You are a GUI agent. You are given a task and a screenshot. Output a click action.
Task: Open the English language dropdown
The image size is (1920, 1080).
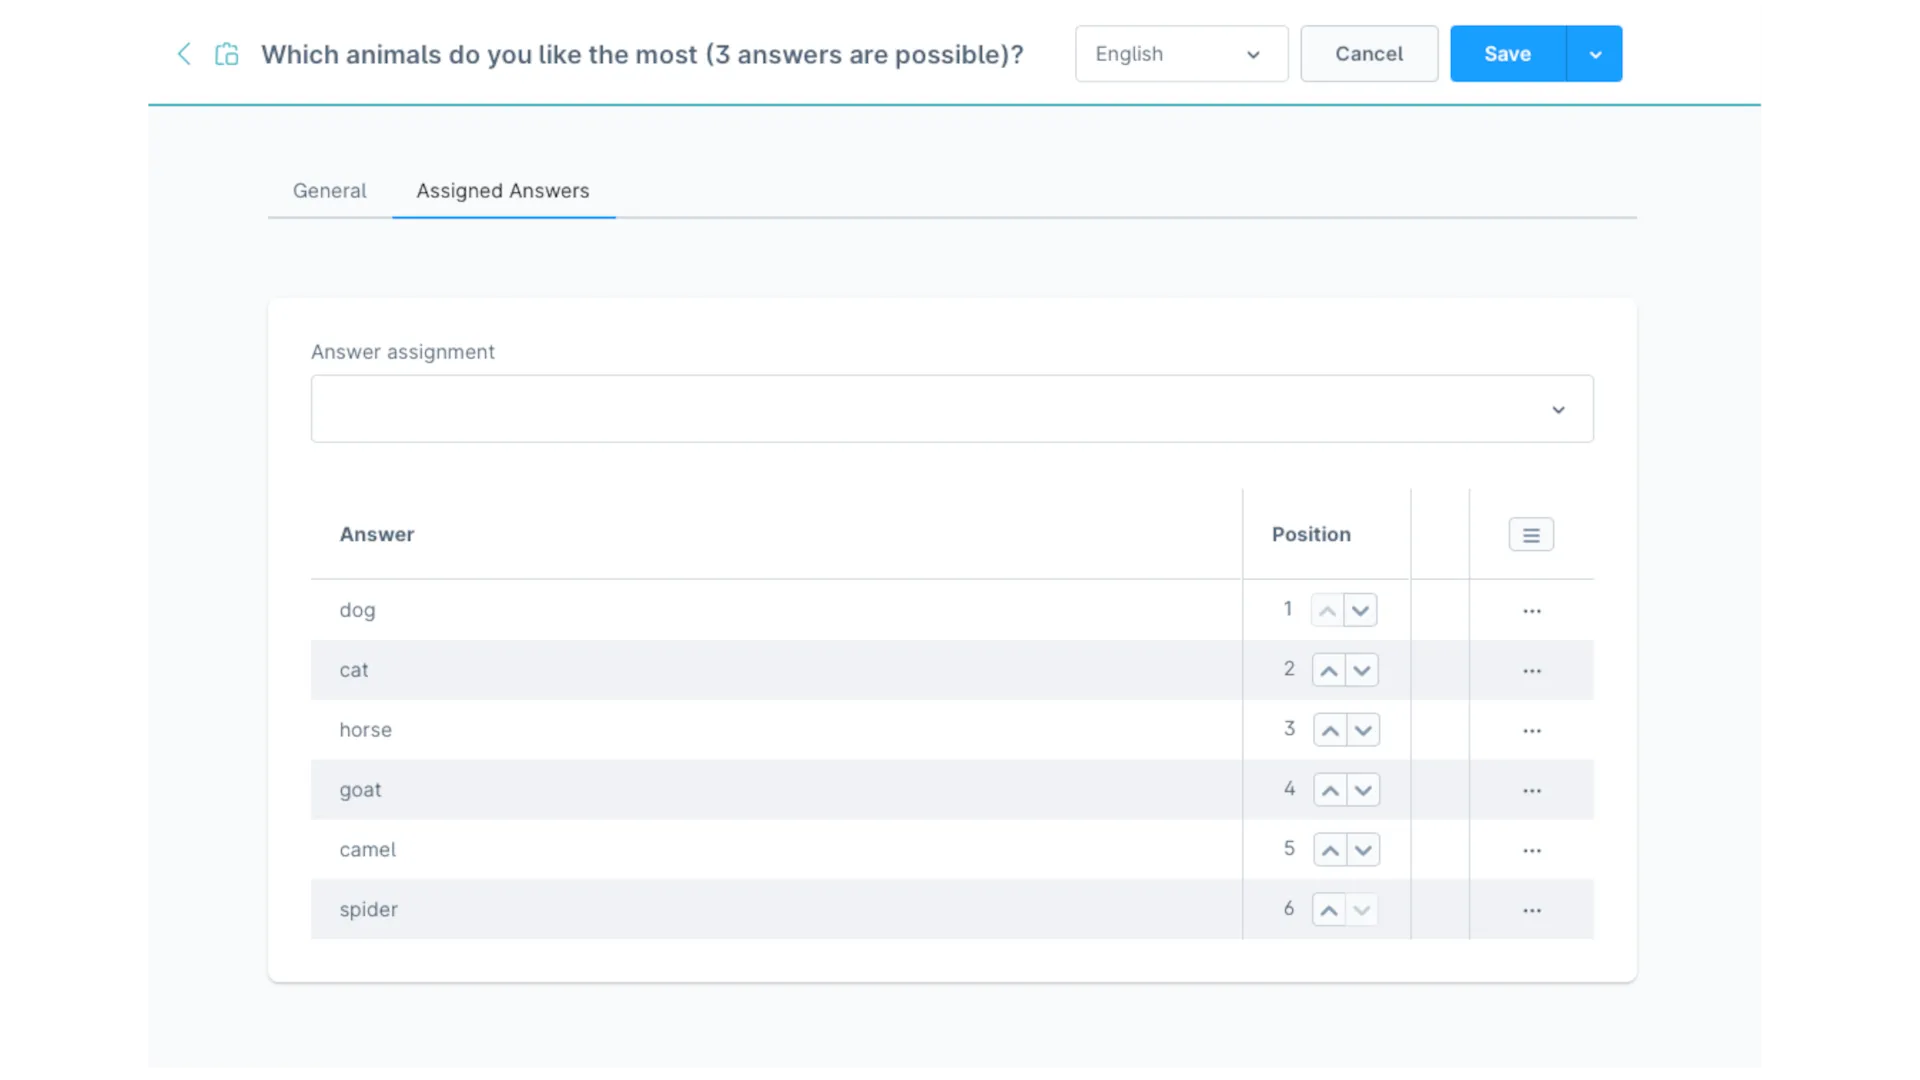1181,54
